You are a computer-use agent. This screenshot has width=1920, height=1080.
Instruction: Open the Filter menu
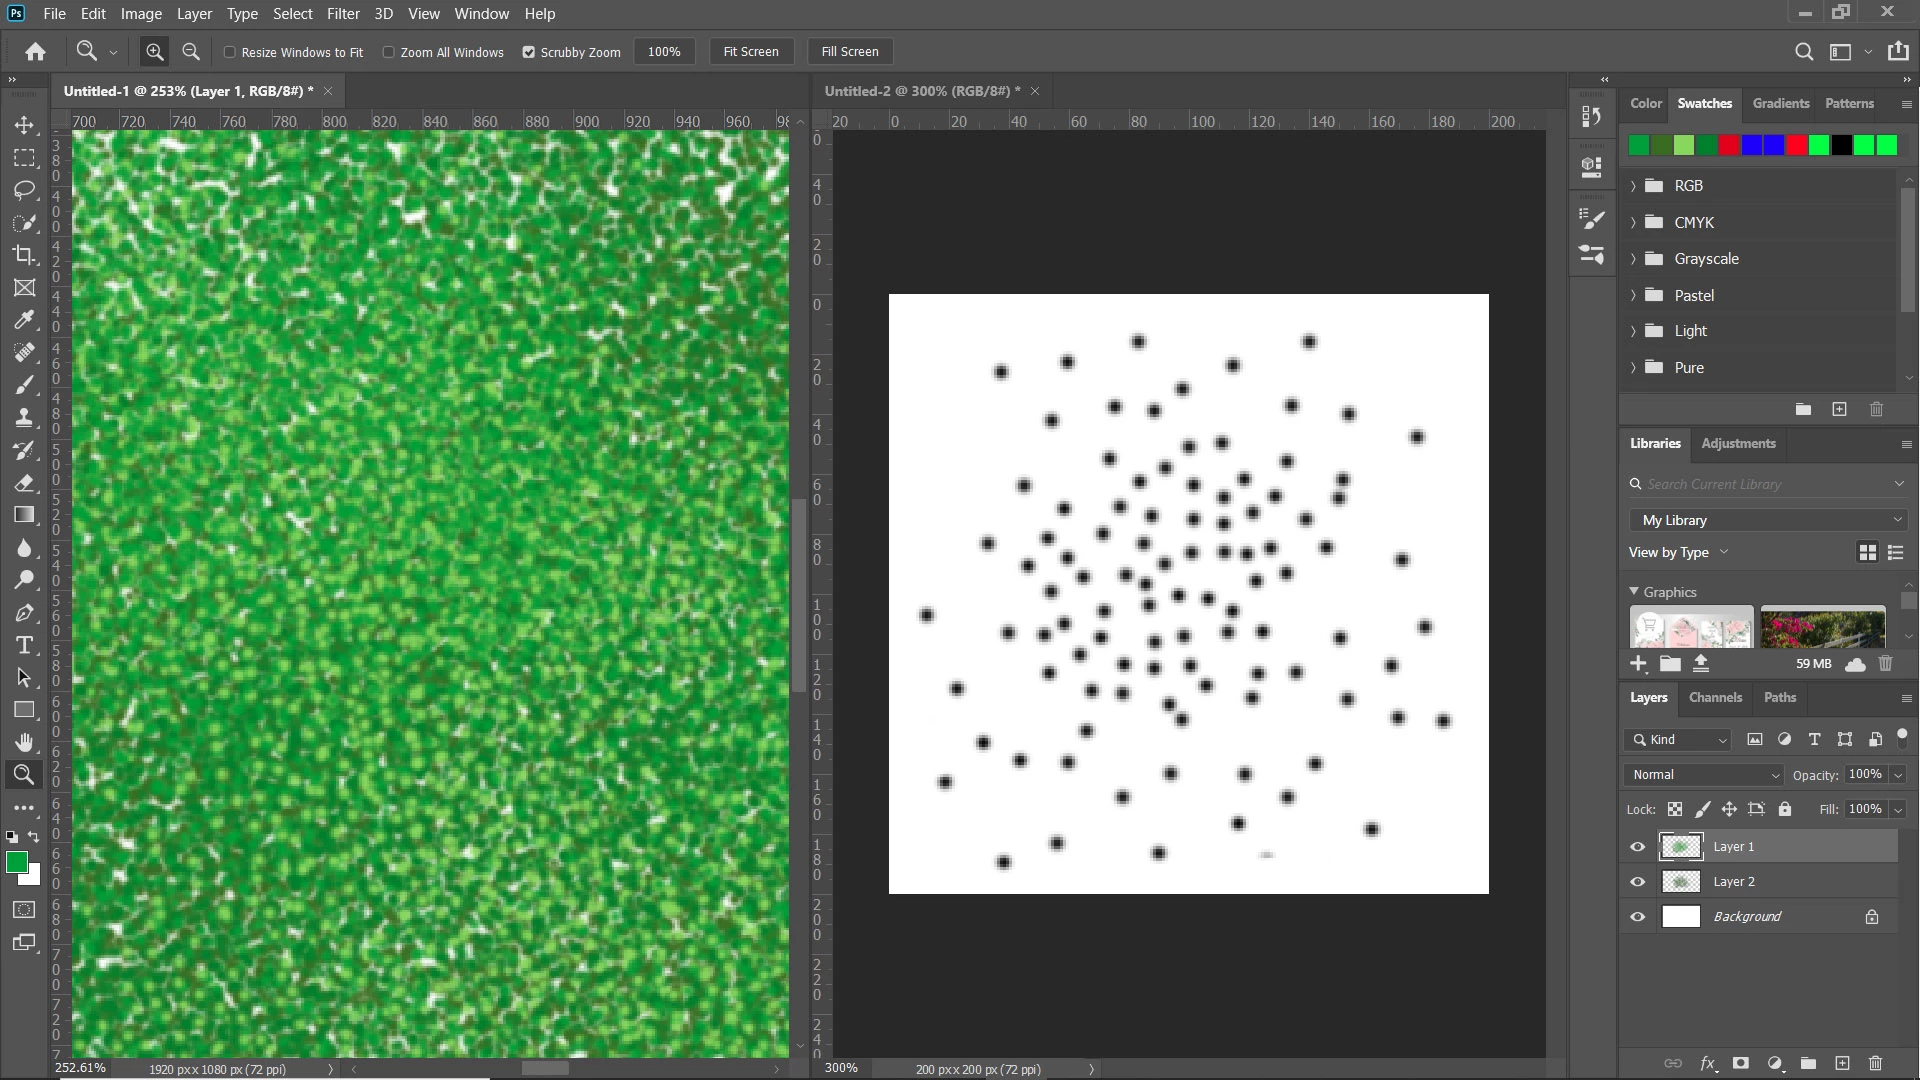click(x=342, y=14)
